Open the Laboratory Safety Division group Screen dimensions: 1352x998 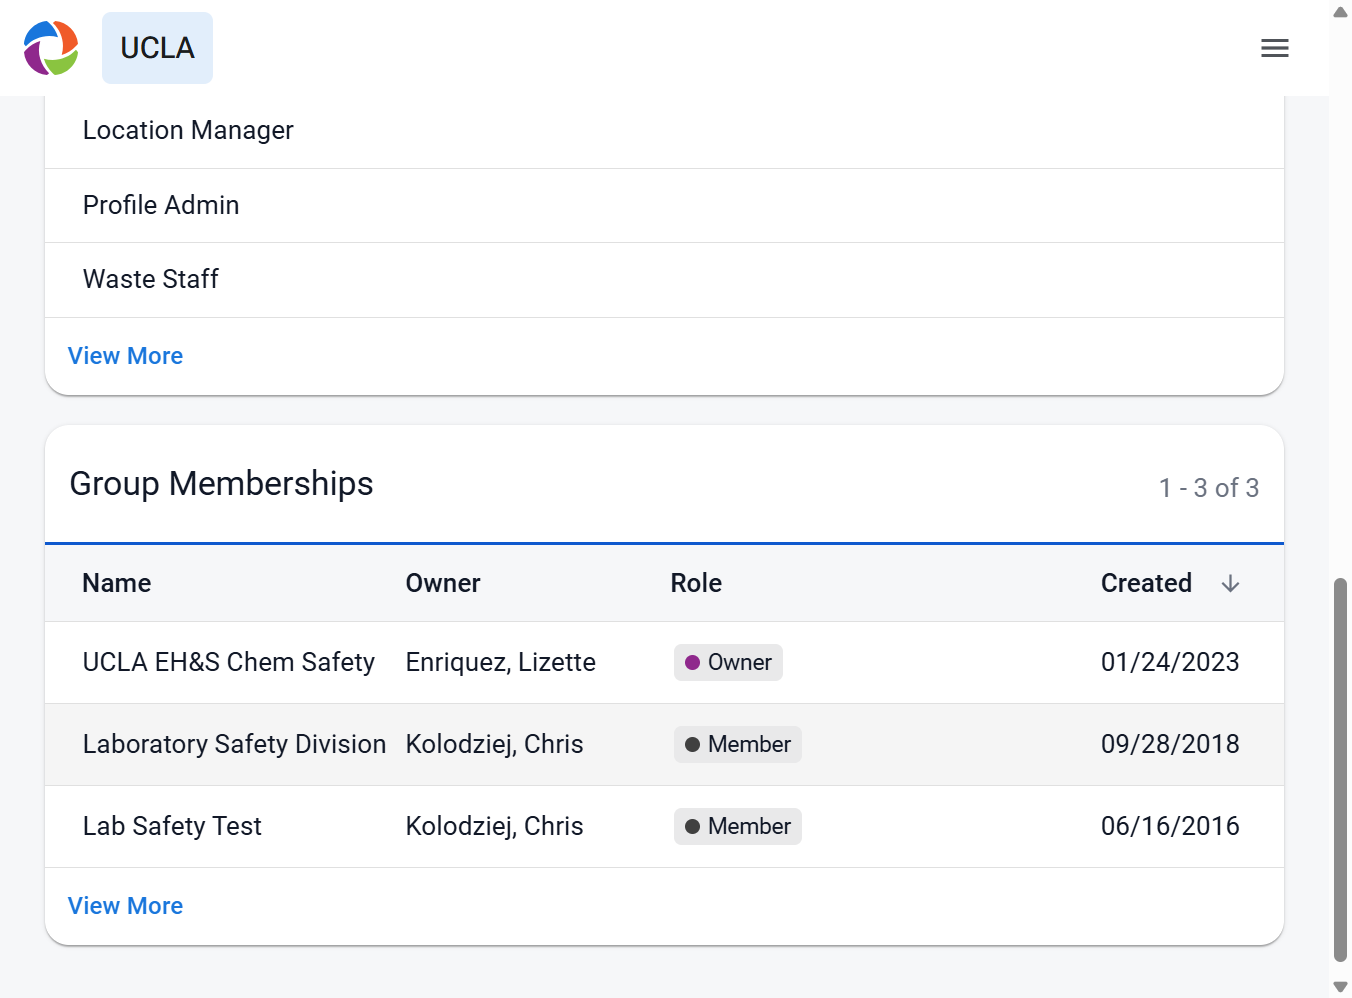coord(234,744)
